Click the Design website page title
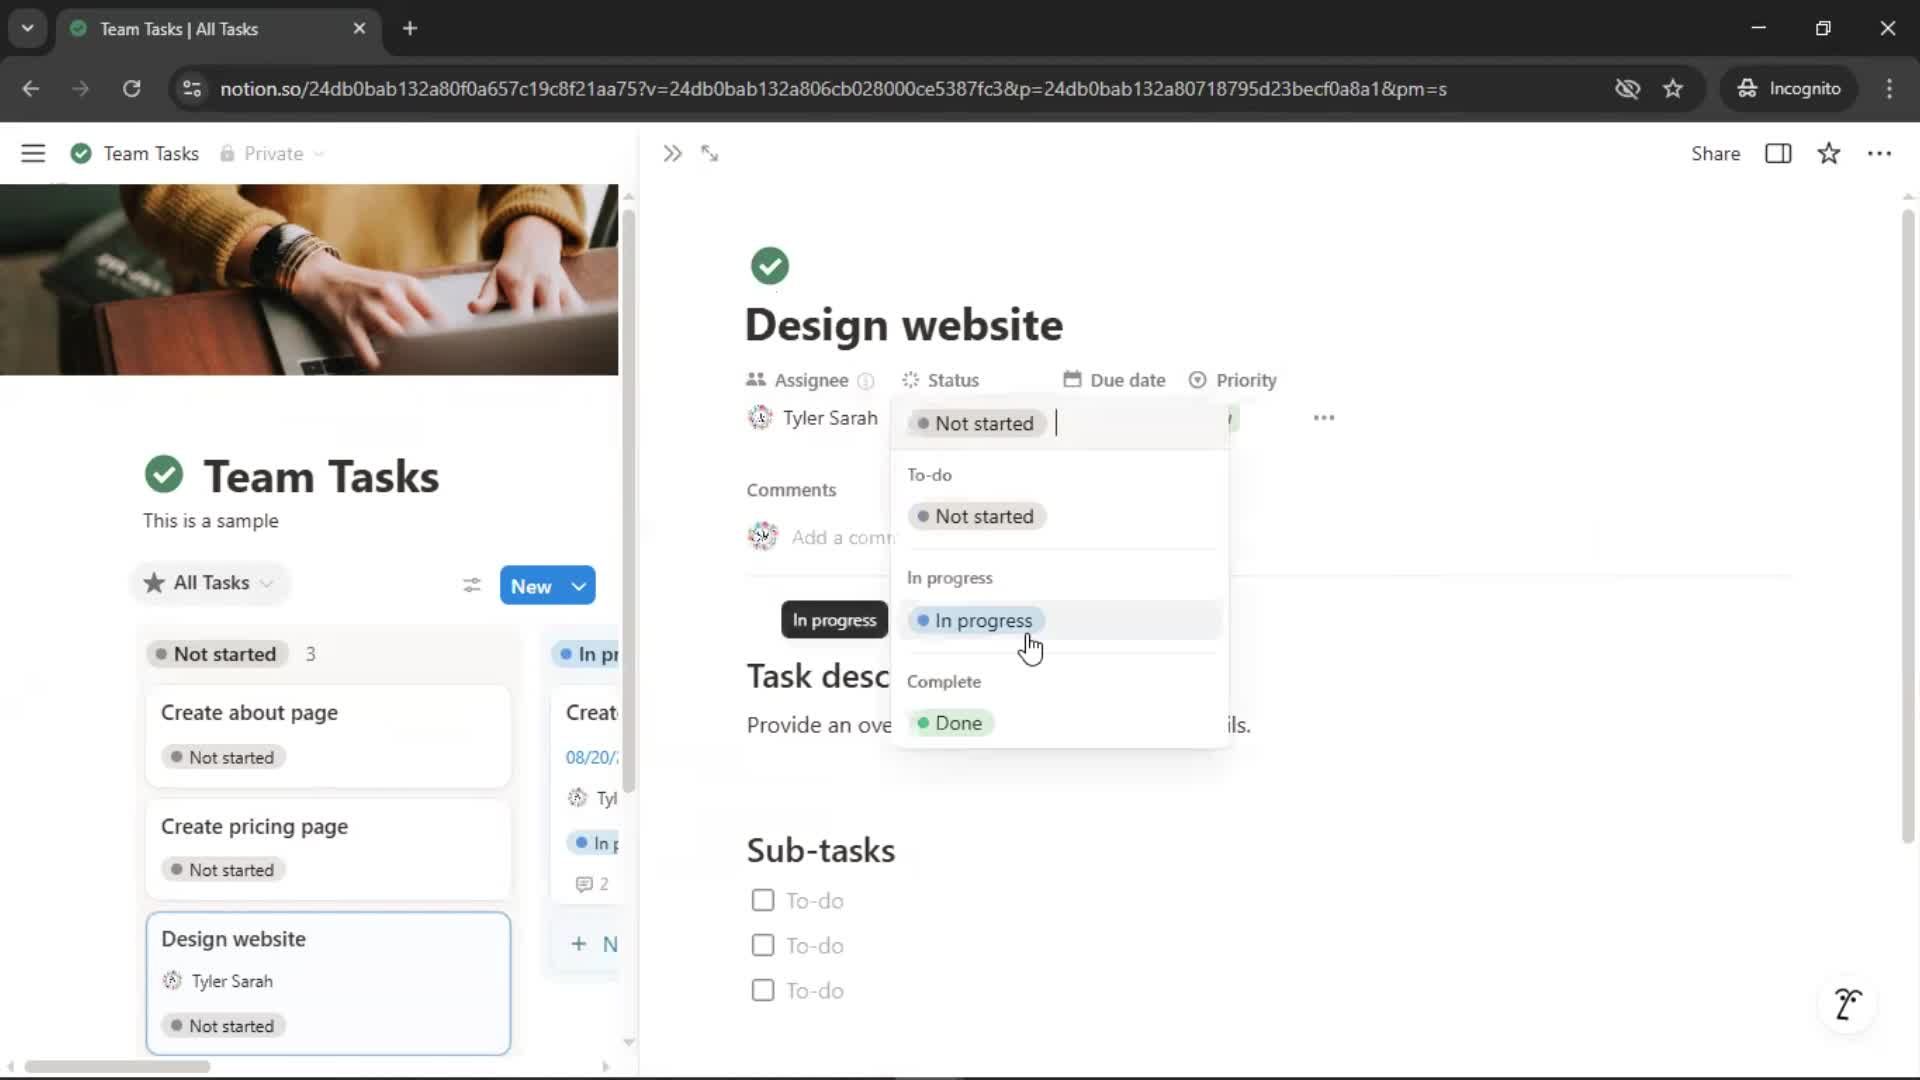Image resolution: width=1920 pixels, height=1080 pixels. (904, 325)
